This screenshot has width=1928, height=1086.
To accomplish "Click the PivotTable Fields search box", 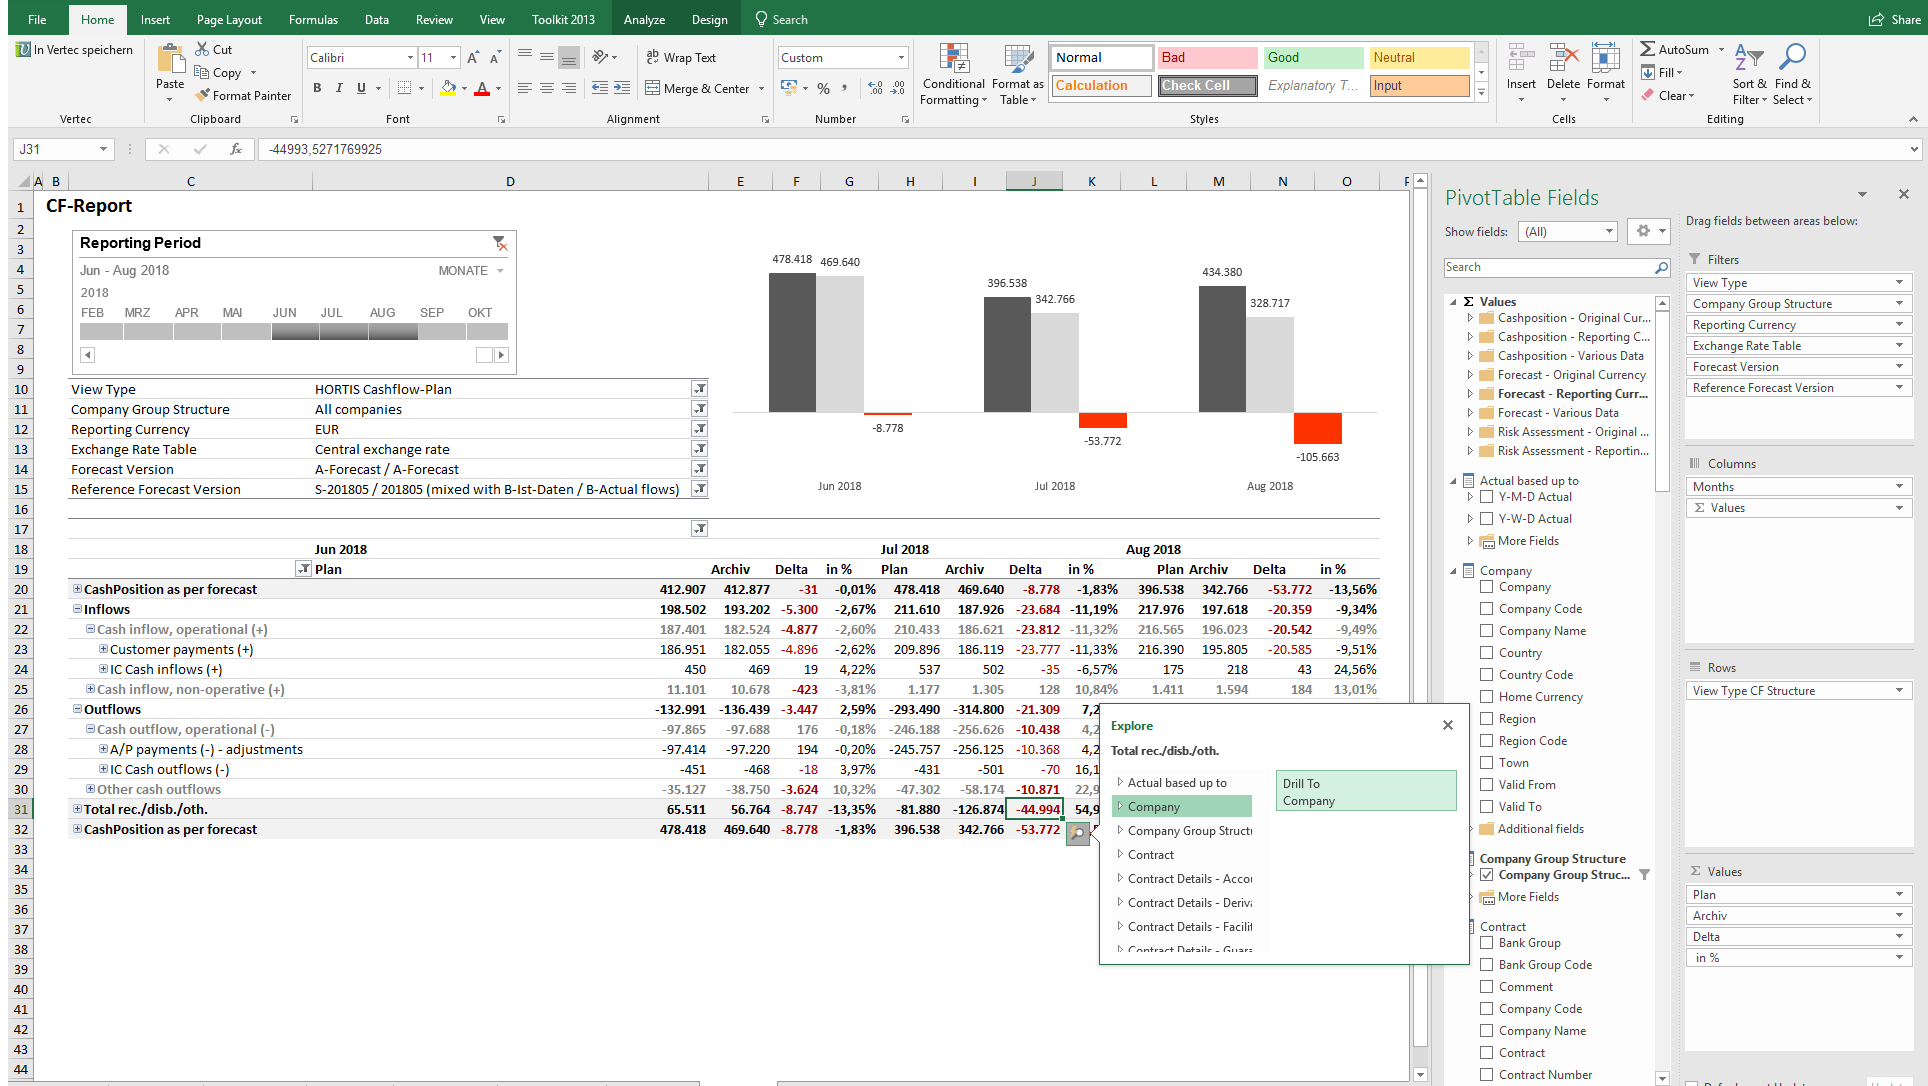I will 1556,268.
